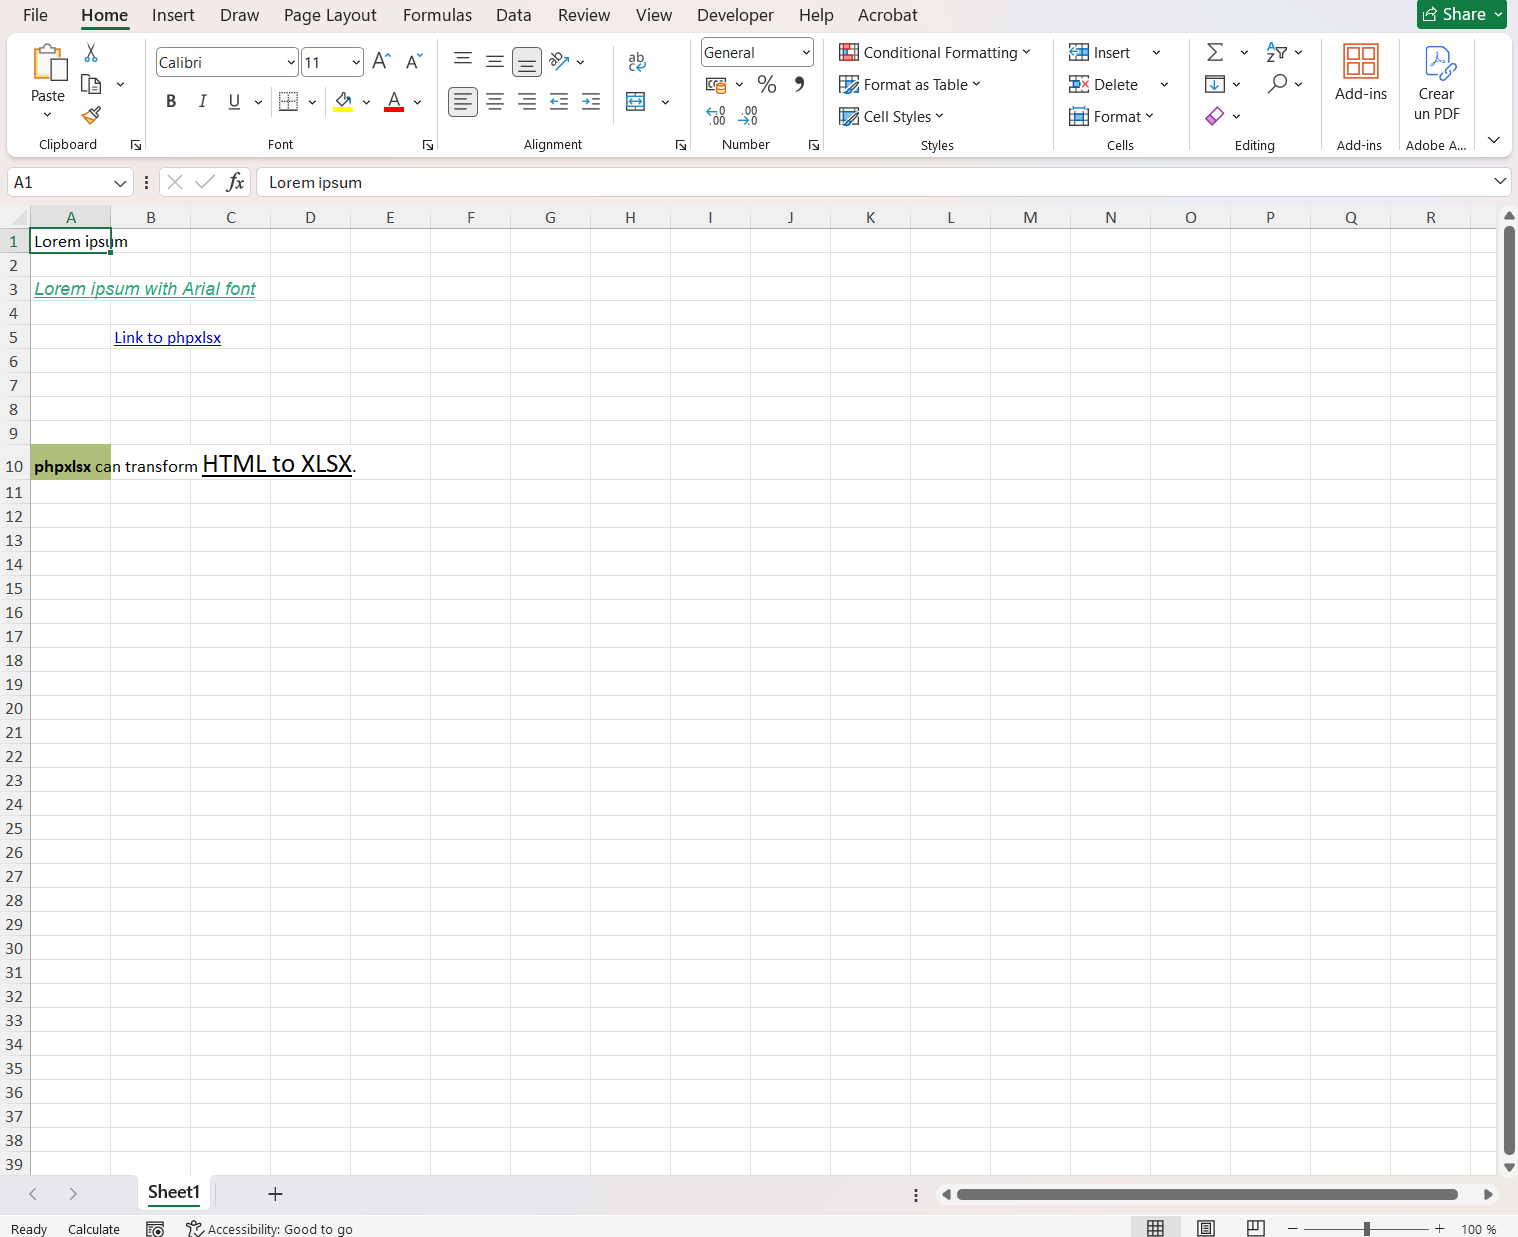Expand the General number format dropdown

805,53
